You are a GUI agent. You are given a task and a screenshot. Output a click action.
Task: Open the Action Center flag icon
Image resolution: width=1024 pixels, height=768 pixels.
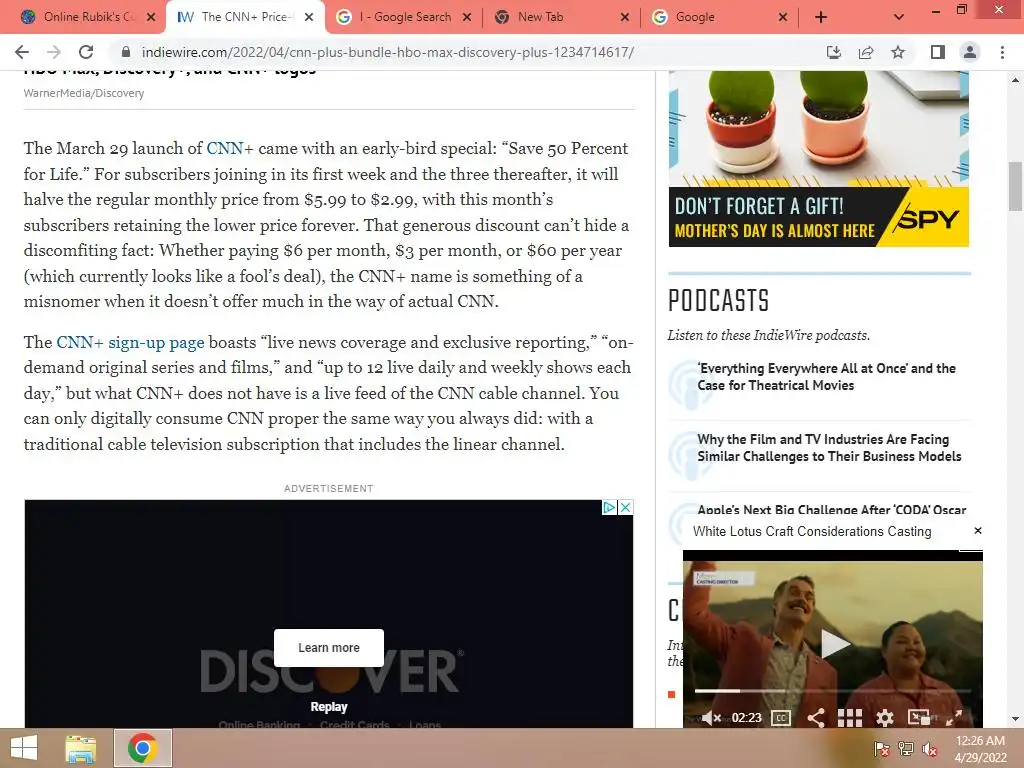[881, 749]
